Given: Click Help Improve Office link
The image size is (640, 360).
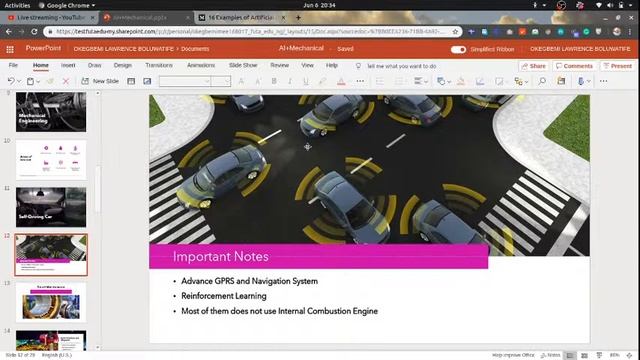Looking at the screenshot, I should click(x=513, y=356).
